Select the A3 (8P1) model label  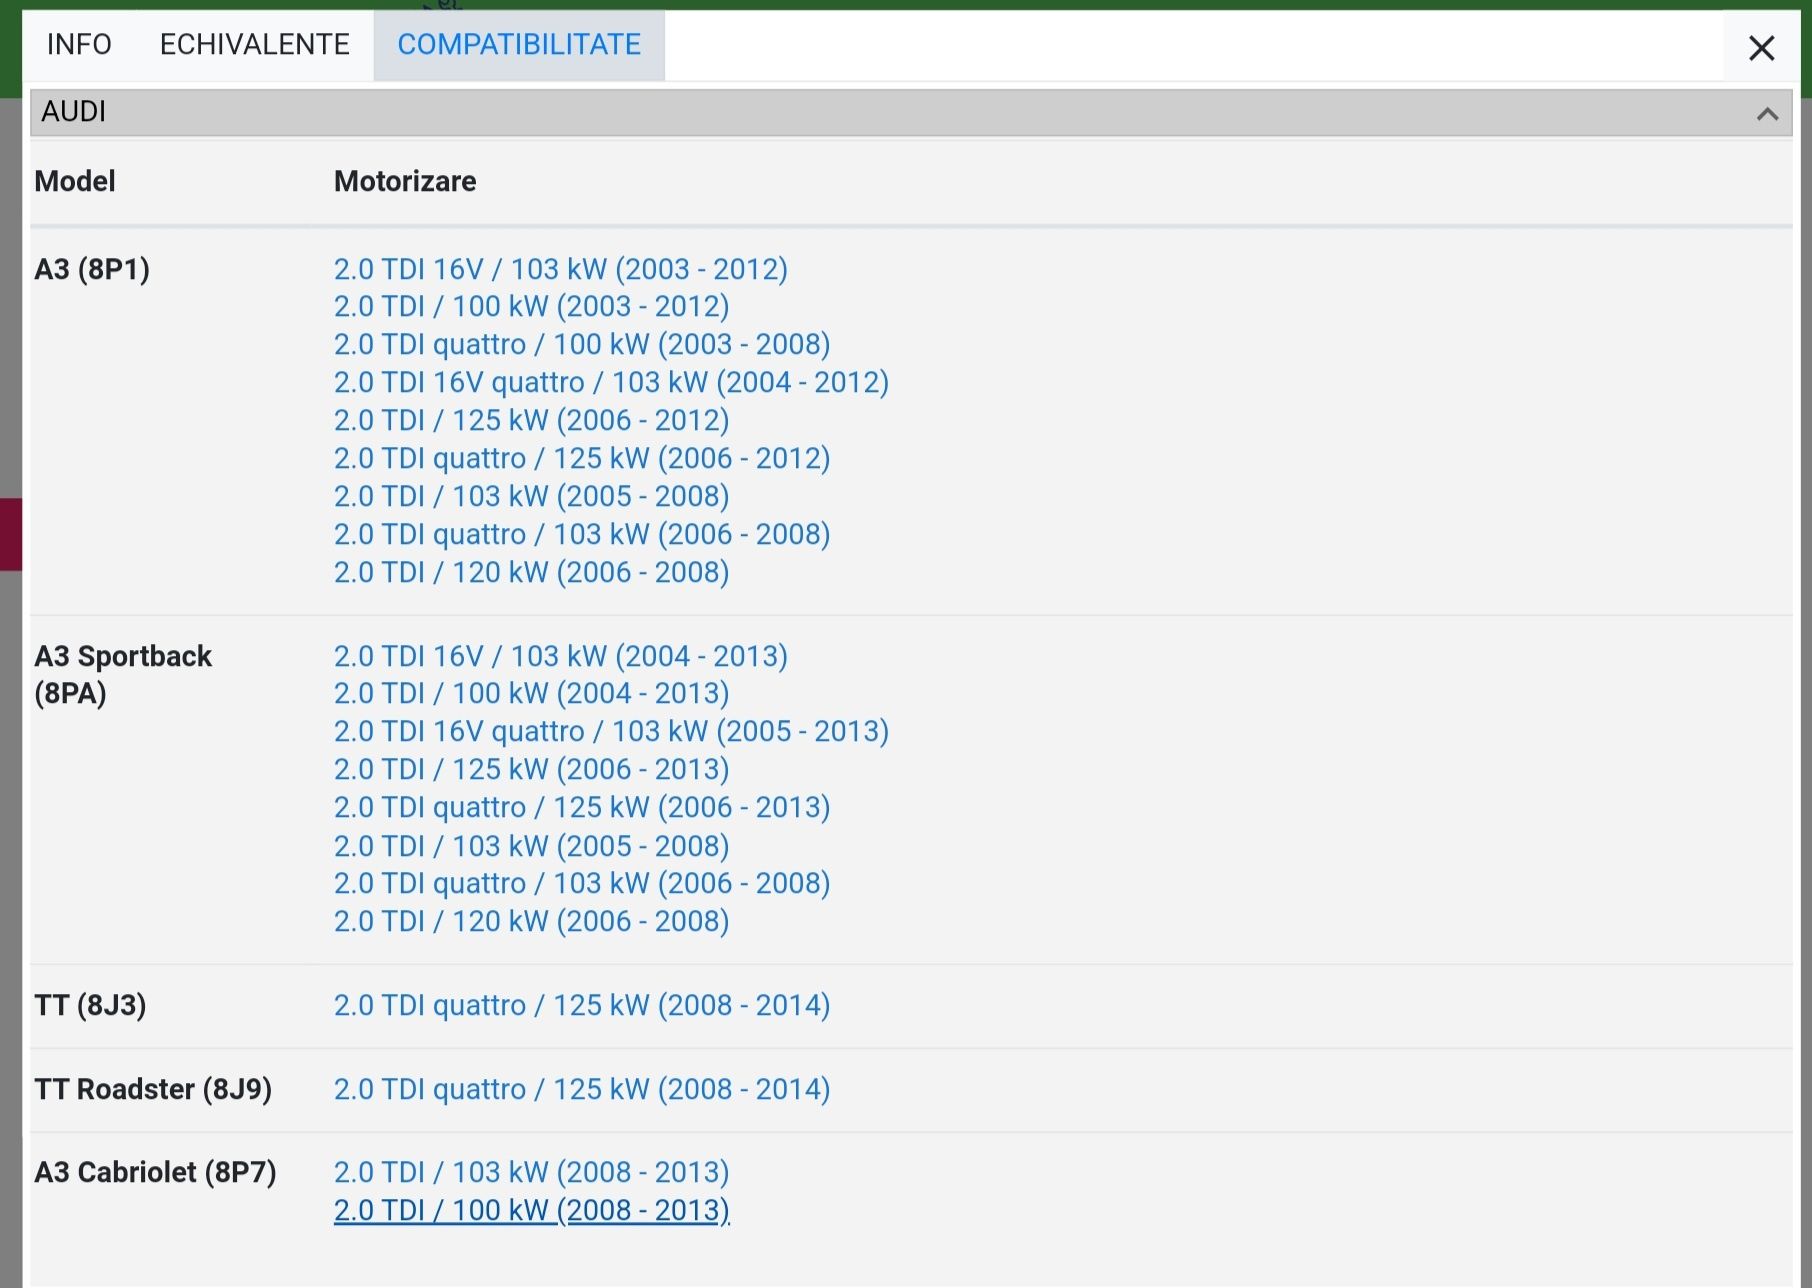[92, 269]
